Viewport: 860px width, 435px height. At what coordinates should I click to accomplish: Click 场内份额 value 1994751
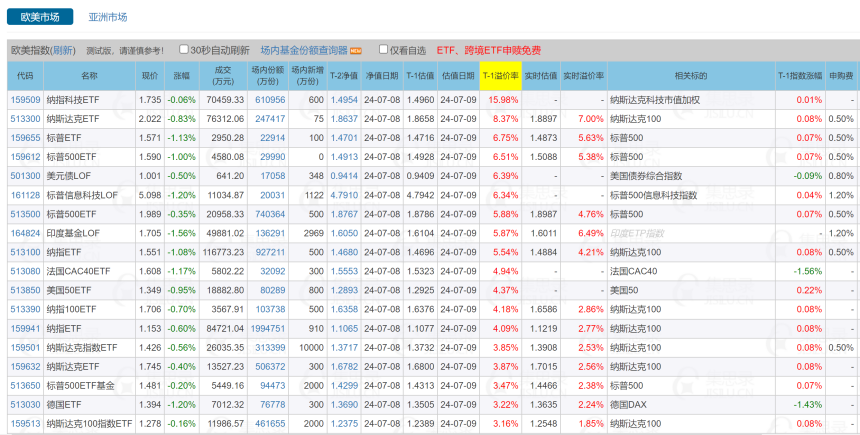[268, 328]
